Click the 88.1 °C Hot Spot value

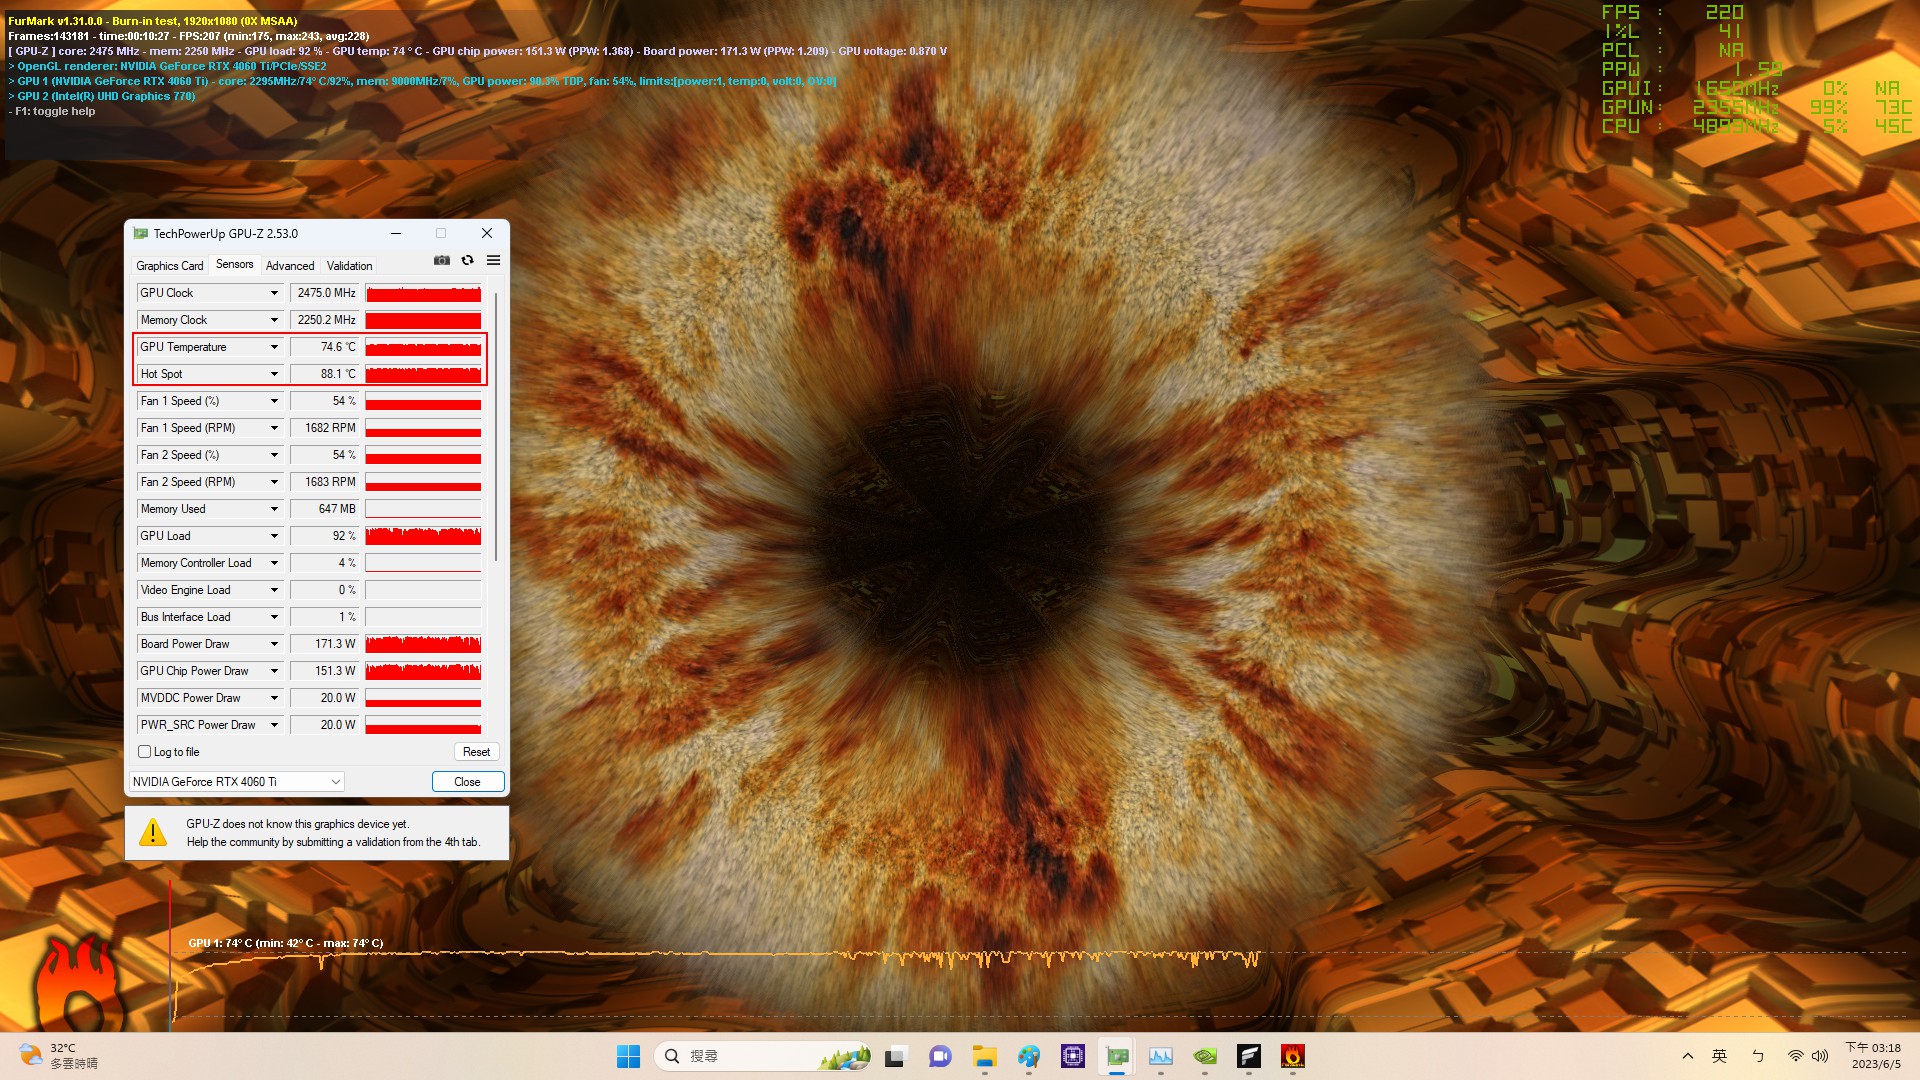[x=324, y=374]
